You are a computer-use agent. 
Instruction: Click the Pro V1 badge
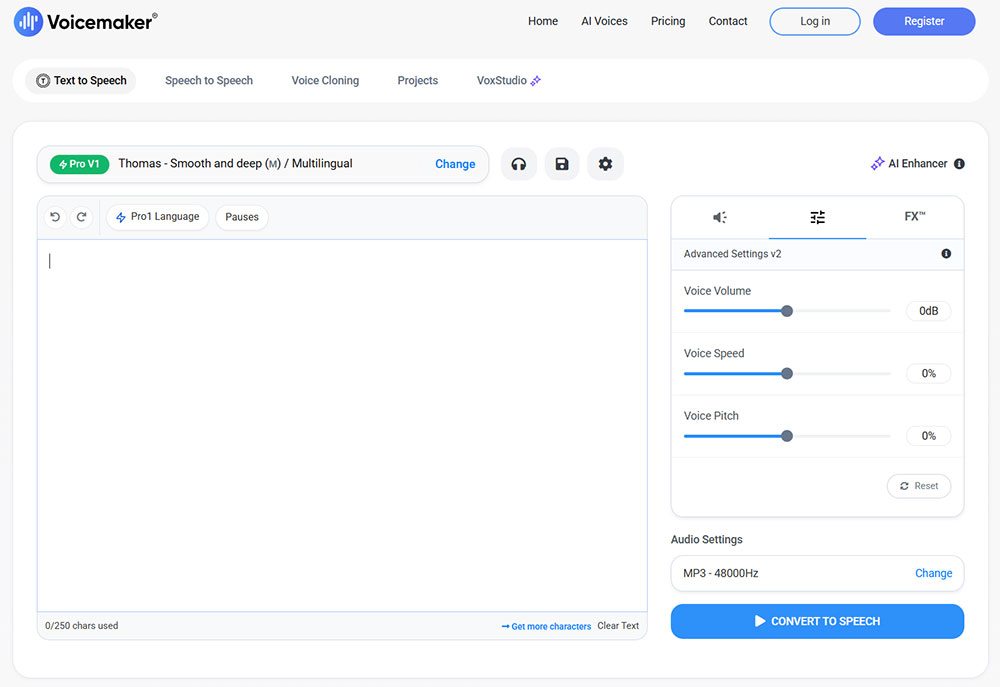pyautogui.click(x=80, y=164)
